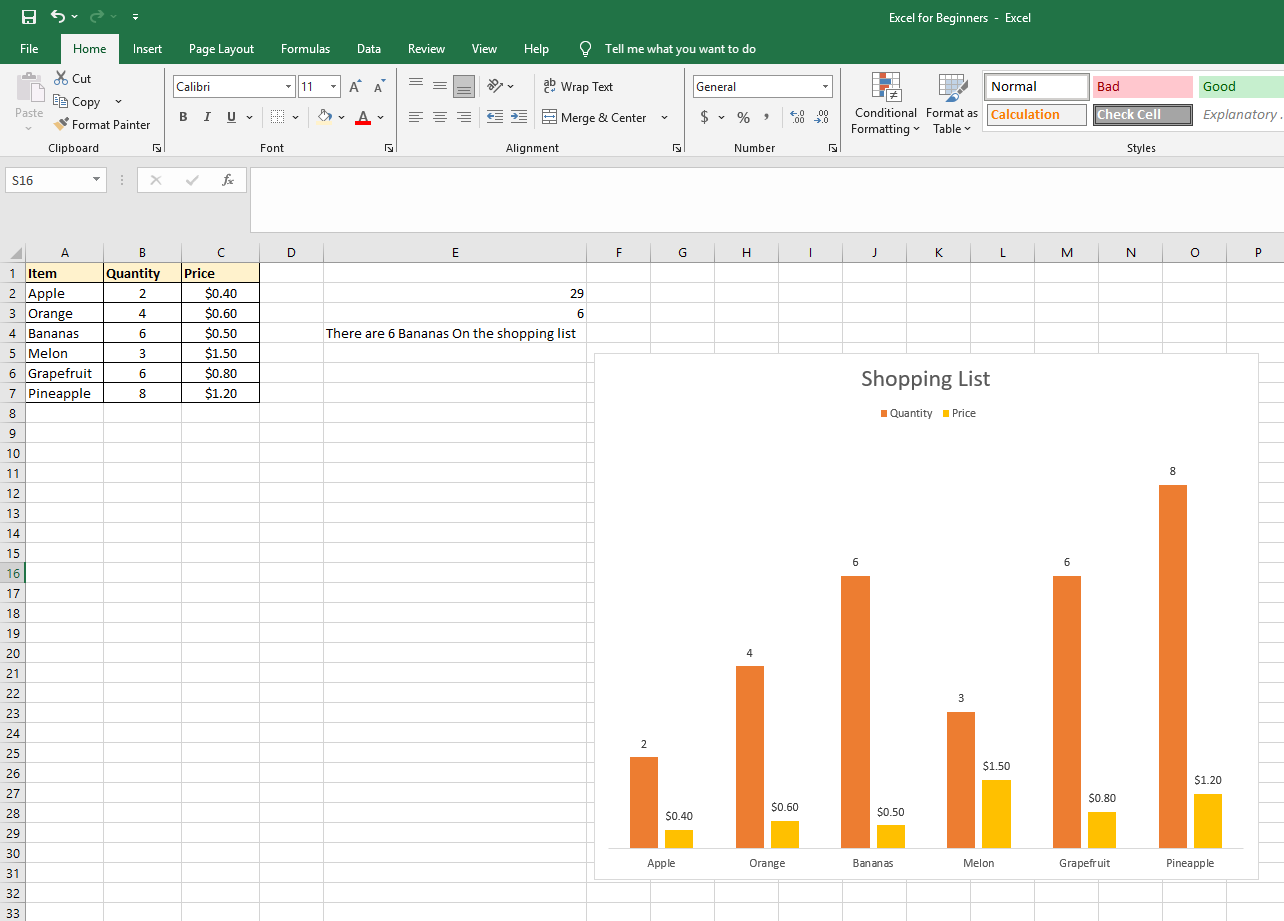Image resolution: width=1284 pixels, height=921 pixels.
Task: Apply the Good cell style
Action: pos(1241,87)
